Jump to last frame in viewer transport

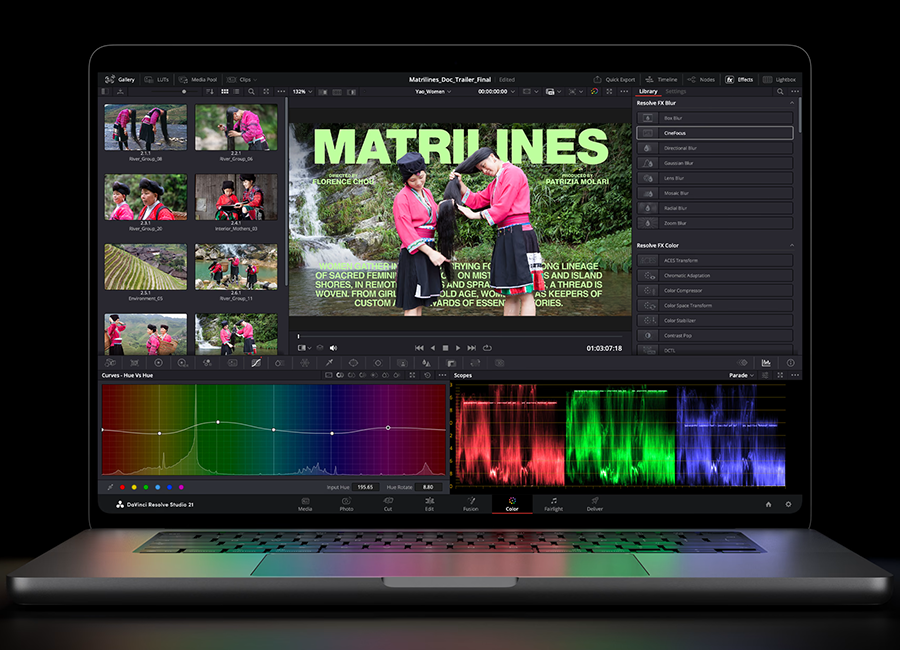pos(472,348)
